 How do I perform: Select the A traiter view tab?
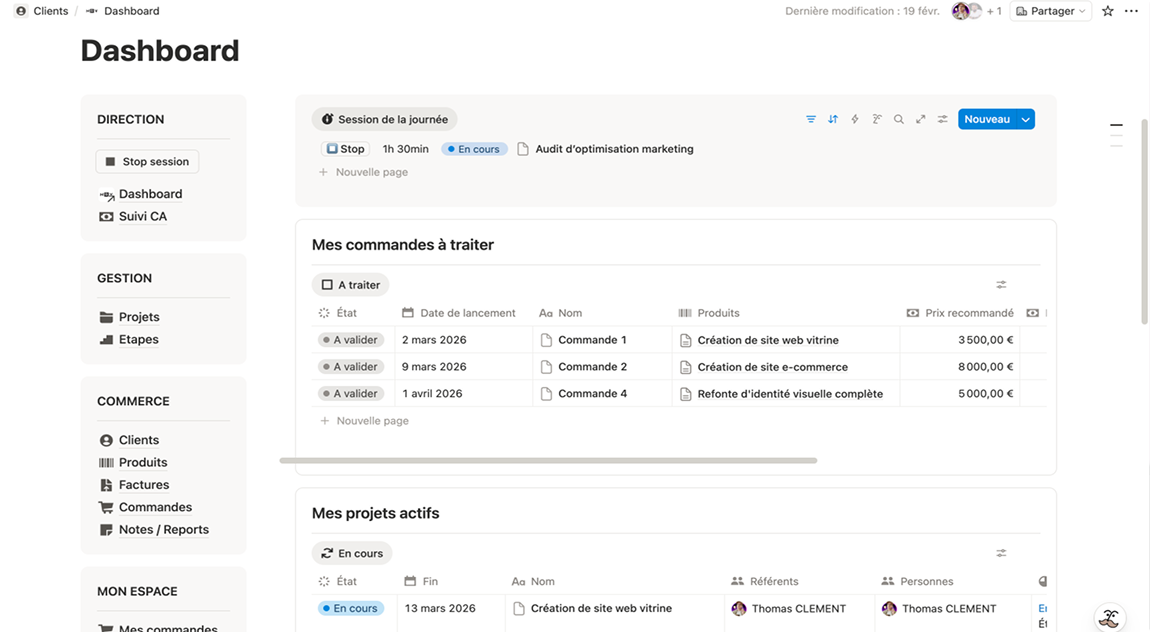[351, 284]
